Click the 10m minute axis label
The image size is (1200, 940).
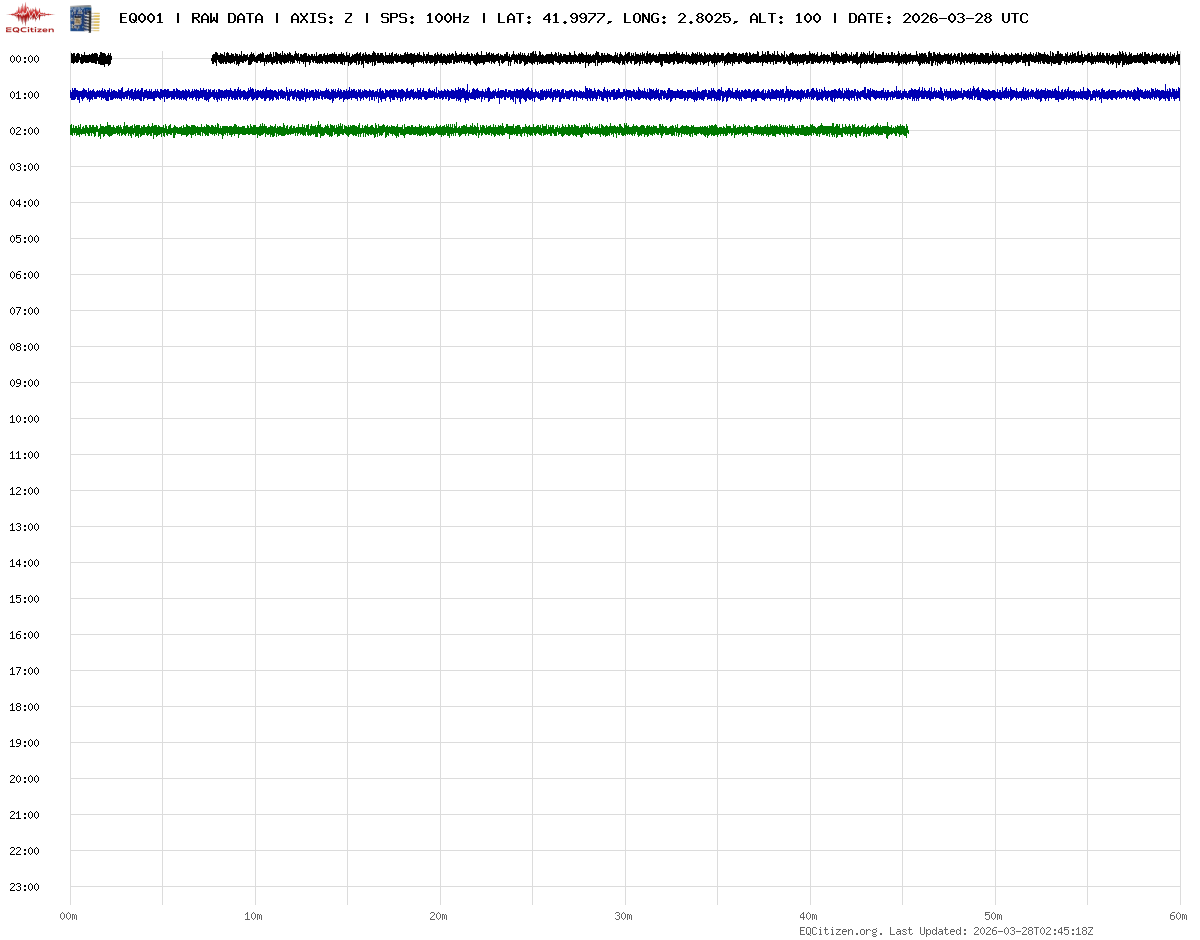coord(254,916)
